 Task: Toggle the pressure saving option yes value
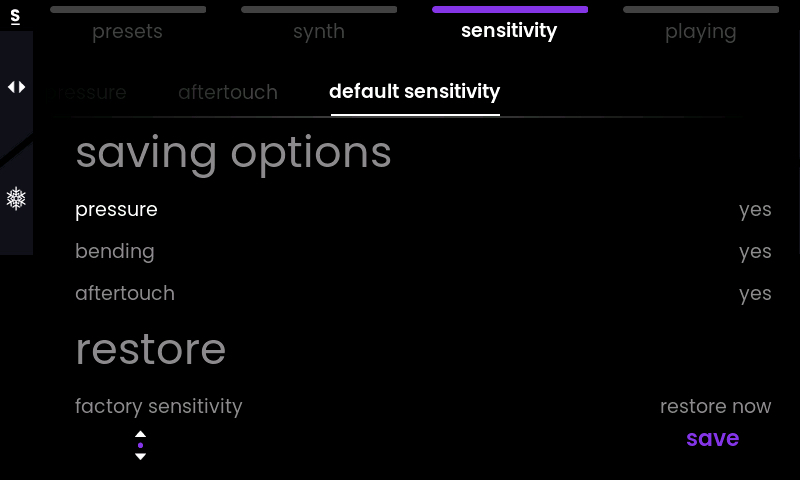755,210
